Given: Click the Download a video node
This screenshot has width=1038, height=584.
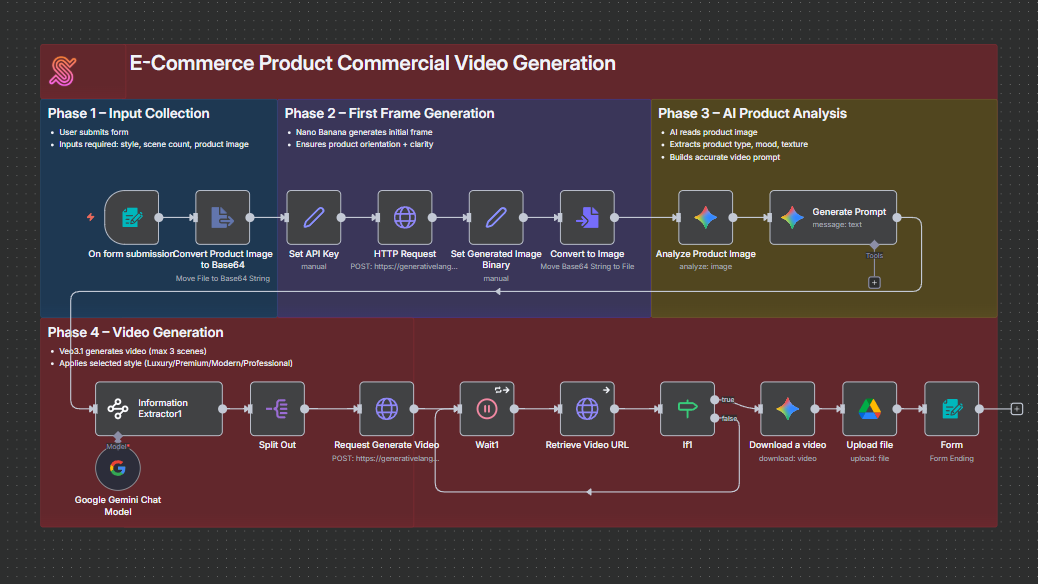Looking at the screenshot, I should (787, 409).
